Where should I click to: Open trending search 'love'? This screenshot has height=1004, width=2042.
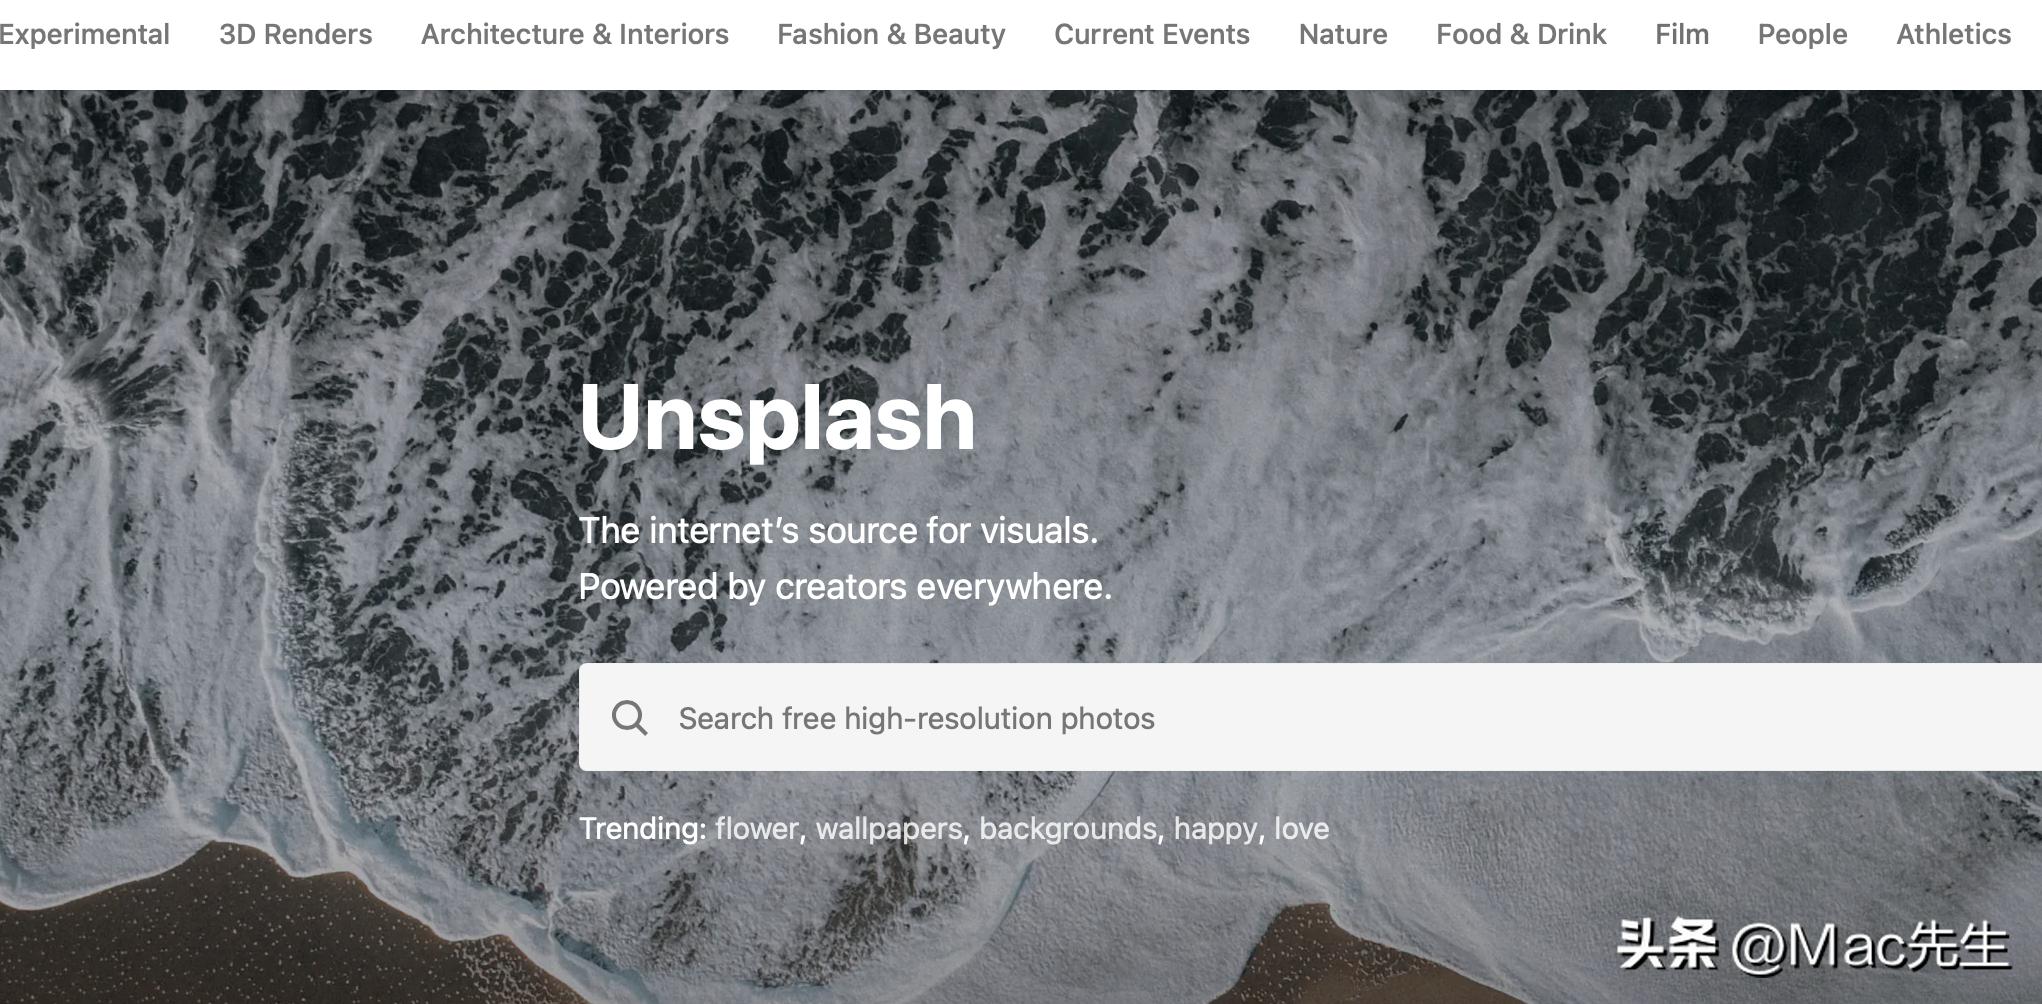coord(1301,828)
